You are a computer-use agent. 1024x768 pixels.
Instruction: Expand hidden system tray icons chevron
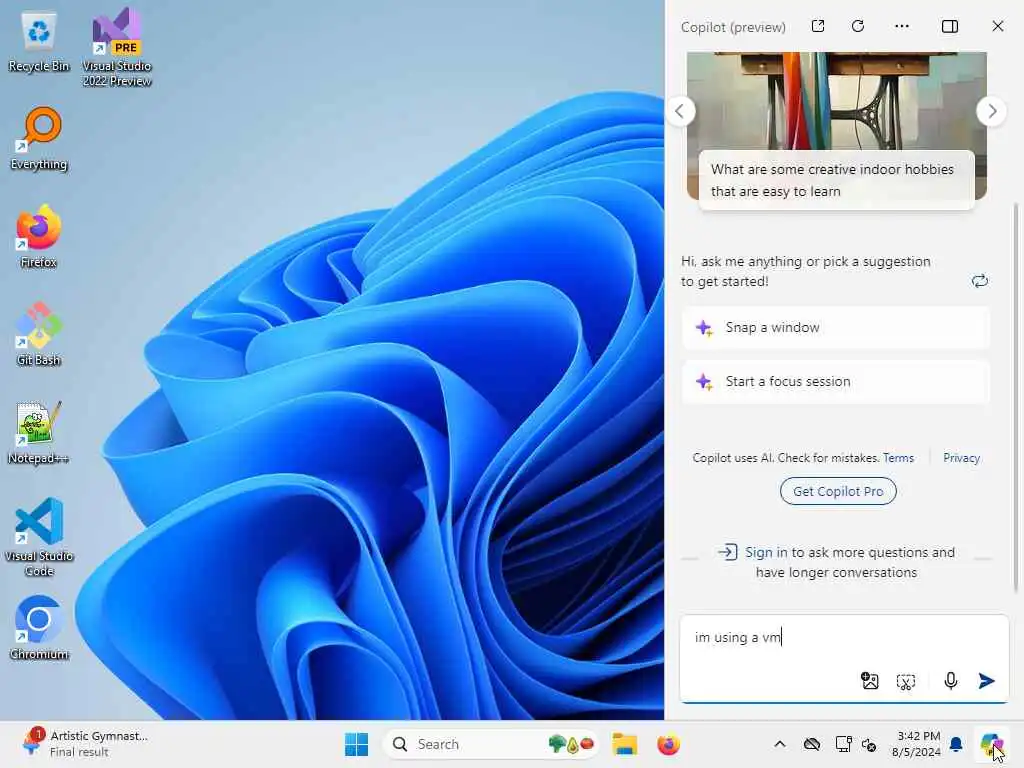(780, 744)
